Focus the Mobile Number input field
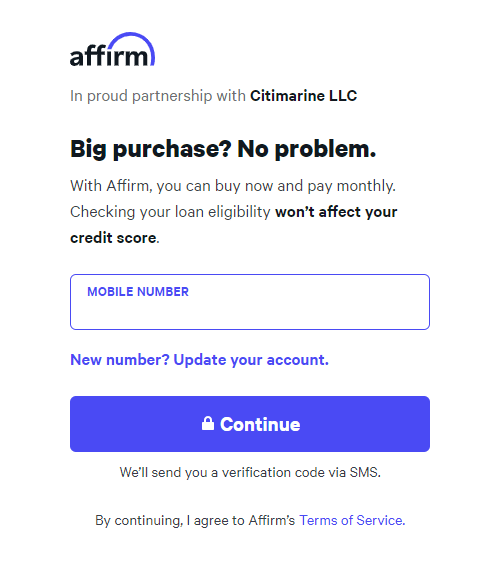The width and height of the screenshot is (503, 570). click(x=250, y=302)
